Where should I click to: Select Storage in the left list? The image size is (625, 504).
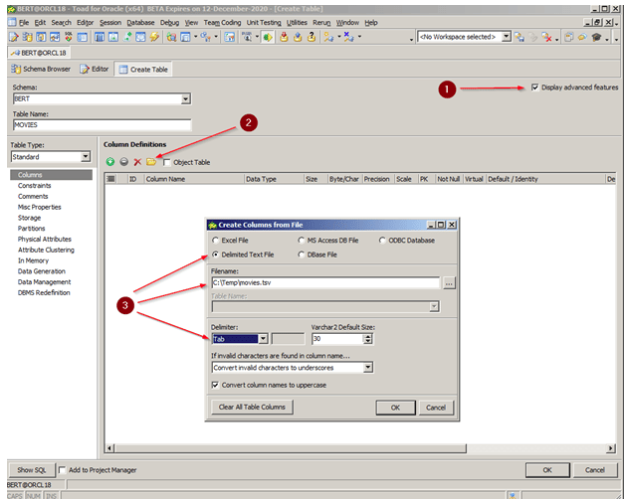(29, 218)
